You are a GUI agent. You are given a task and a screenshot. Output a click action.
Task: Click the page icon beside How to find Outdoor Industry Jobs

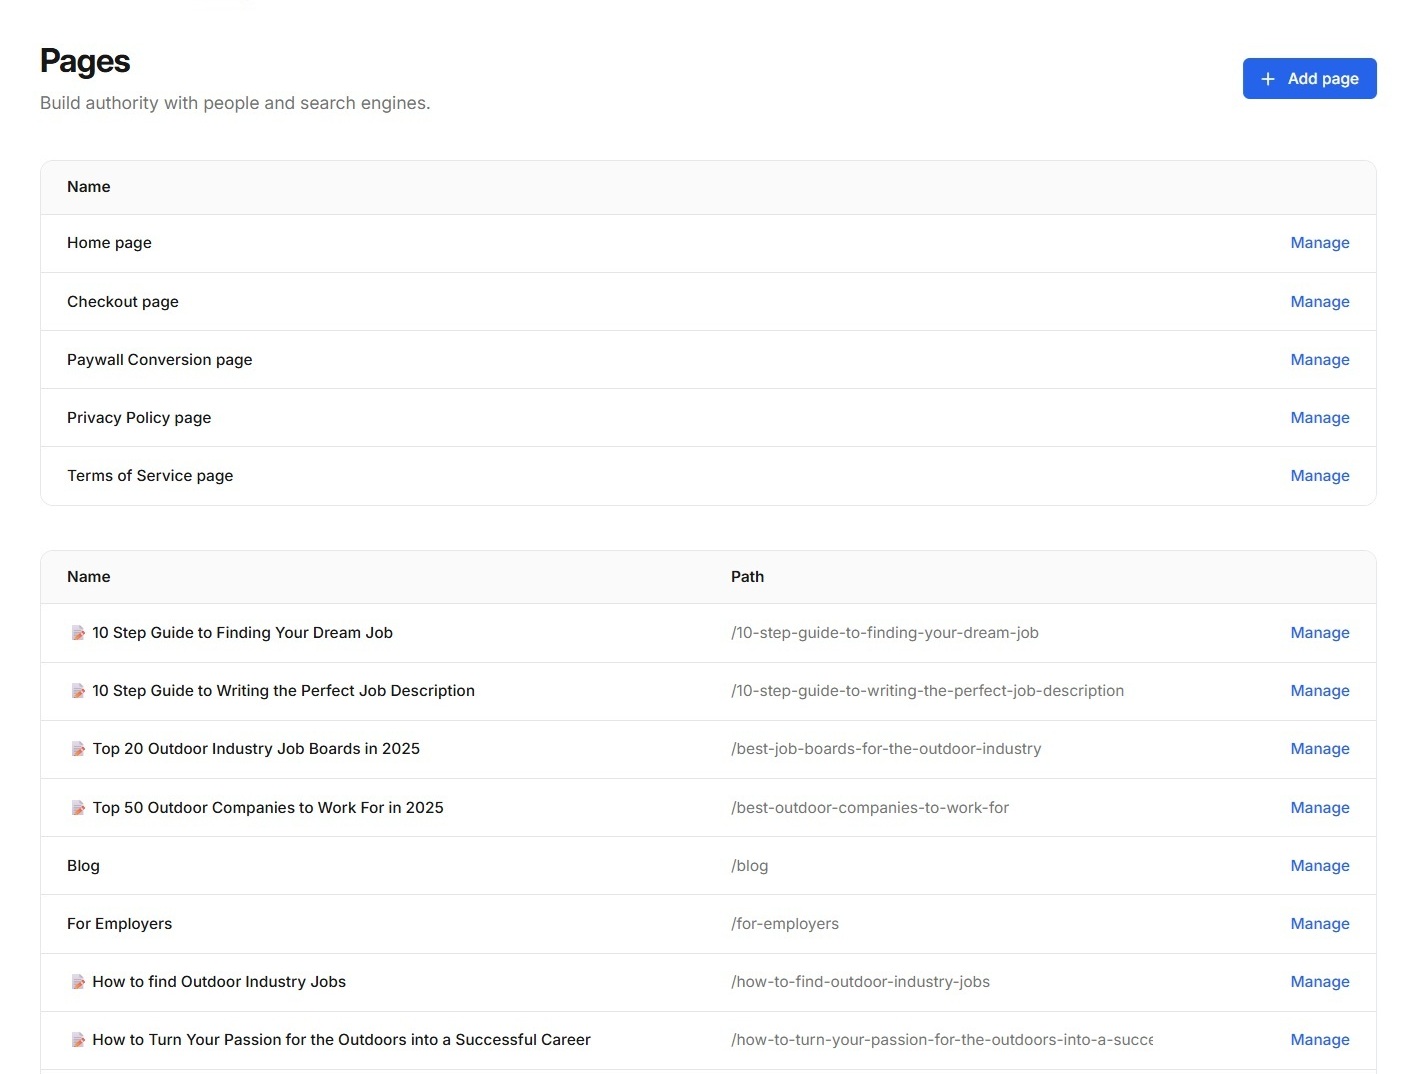coord(78,981)
